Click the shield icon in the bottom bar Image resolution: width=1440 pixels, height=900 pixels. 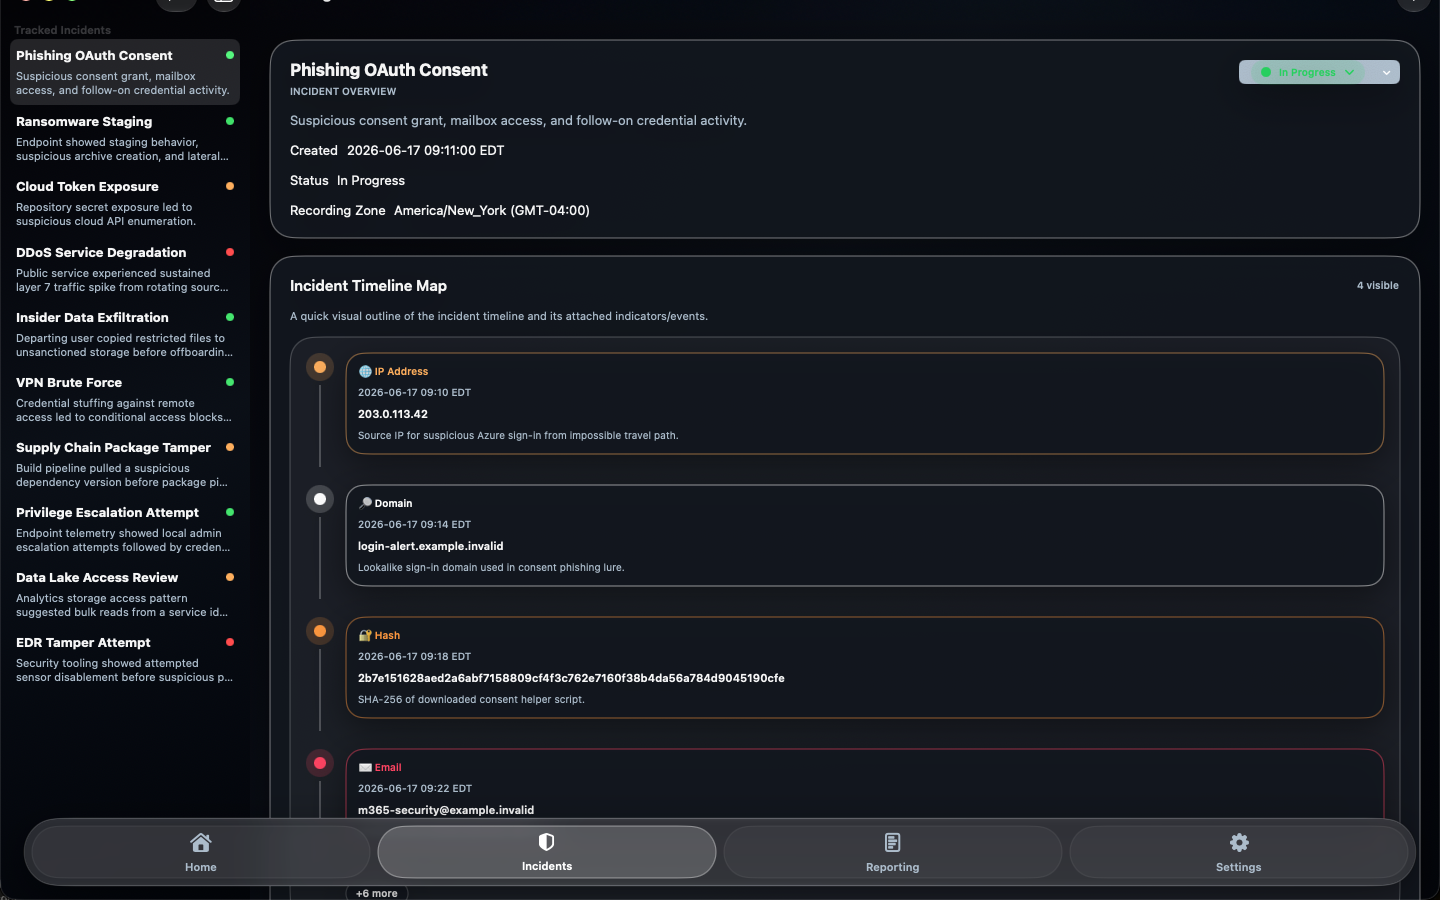546,842
